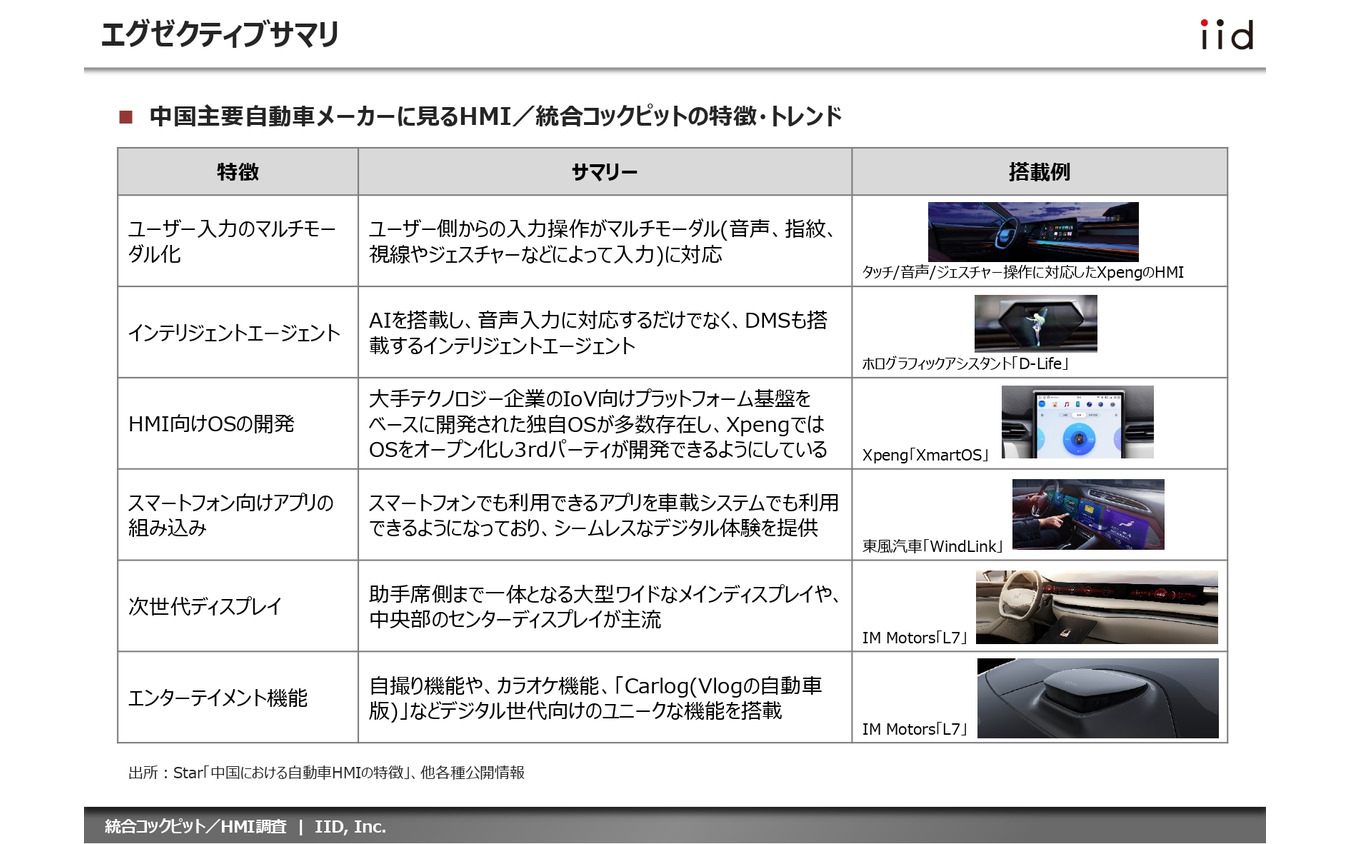Click the XmartOS screen image

[x=1077, y=422]
